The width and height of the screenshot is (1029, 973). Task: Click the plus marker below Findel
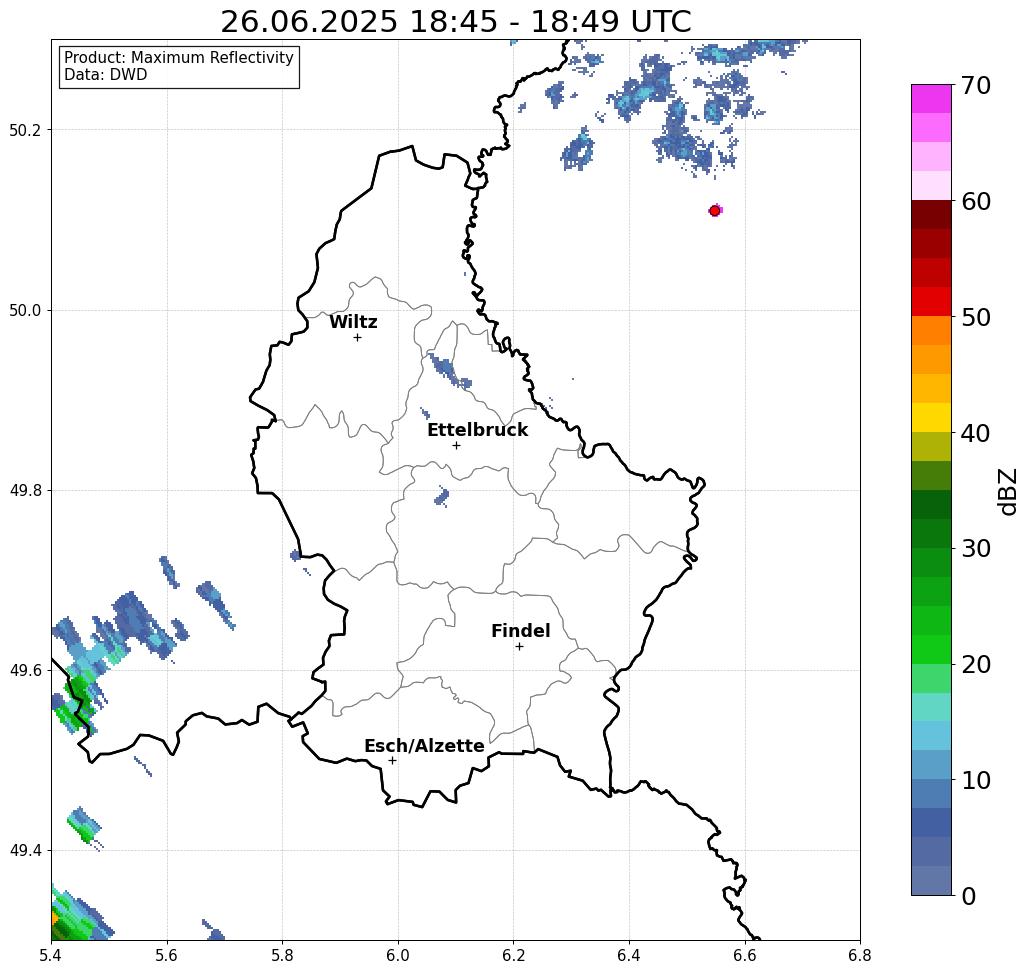(519, 646)
